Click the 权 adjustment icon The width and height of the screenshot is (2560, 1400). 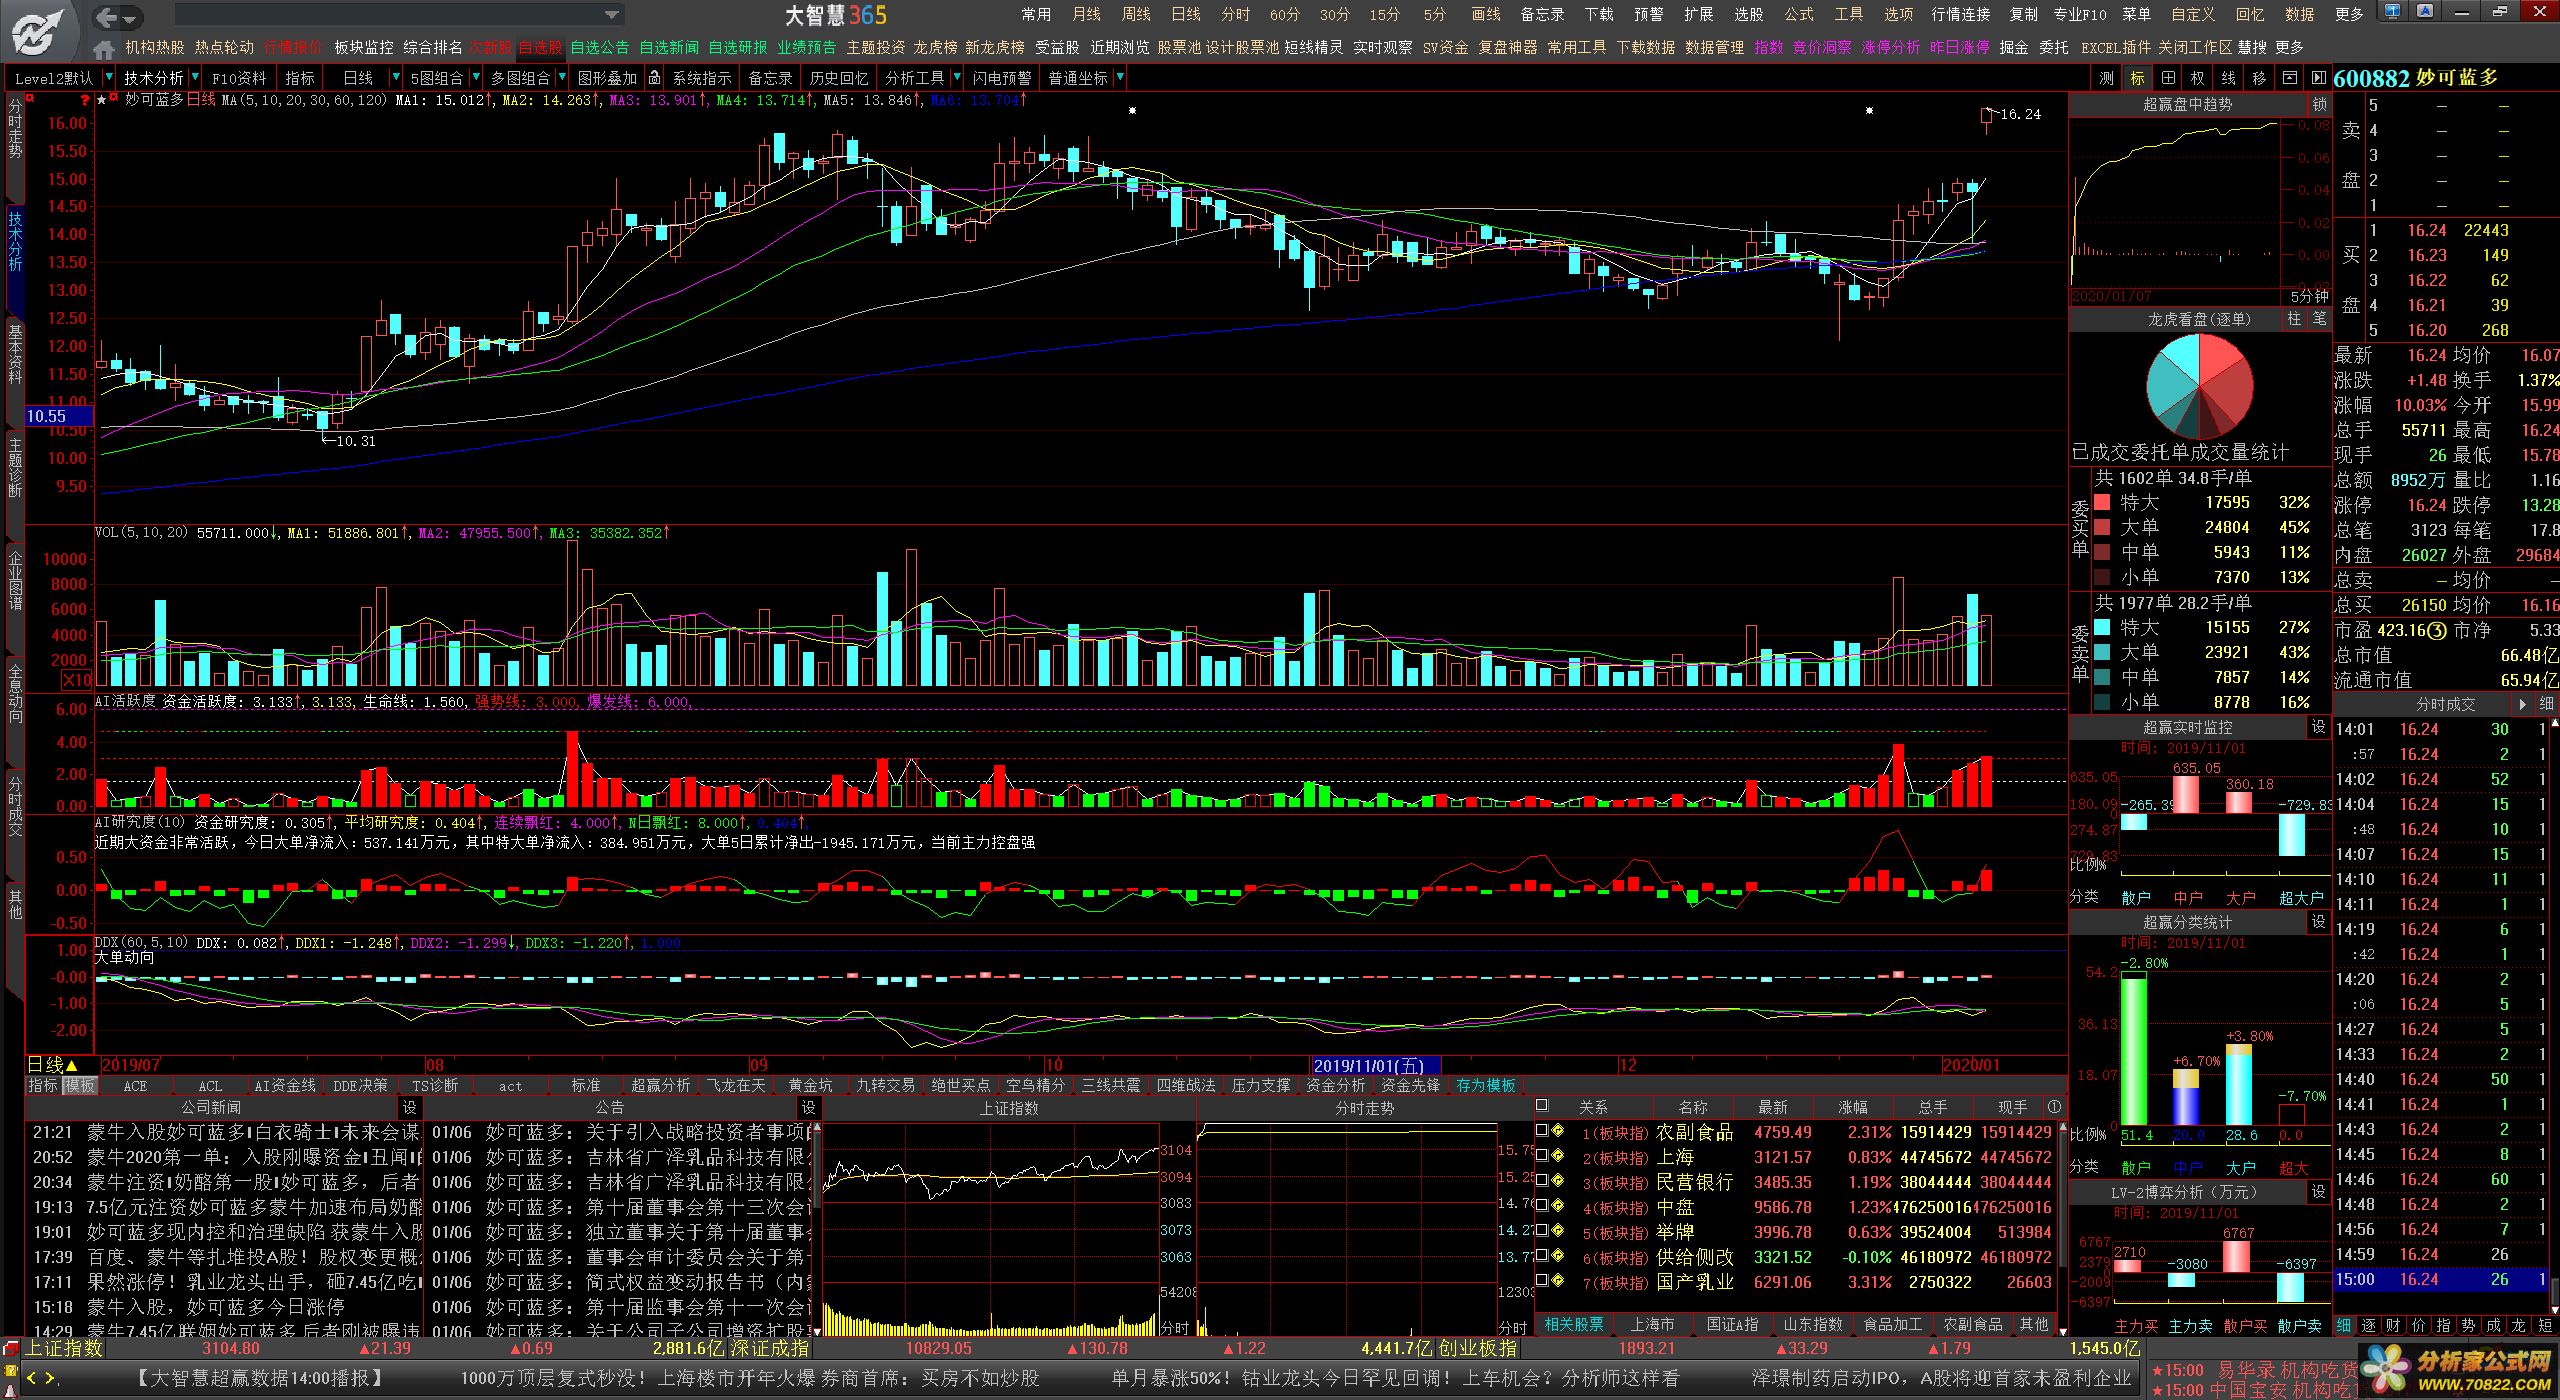(2198, 78)
